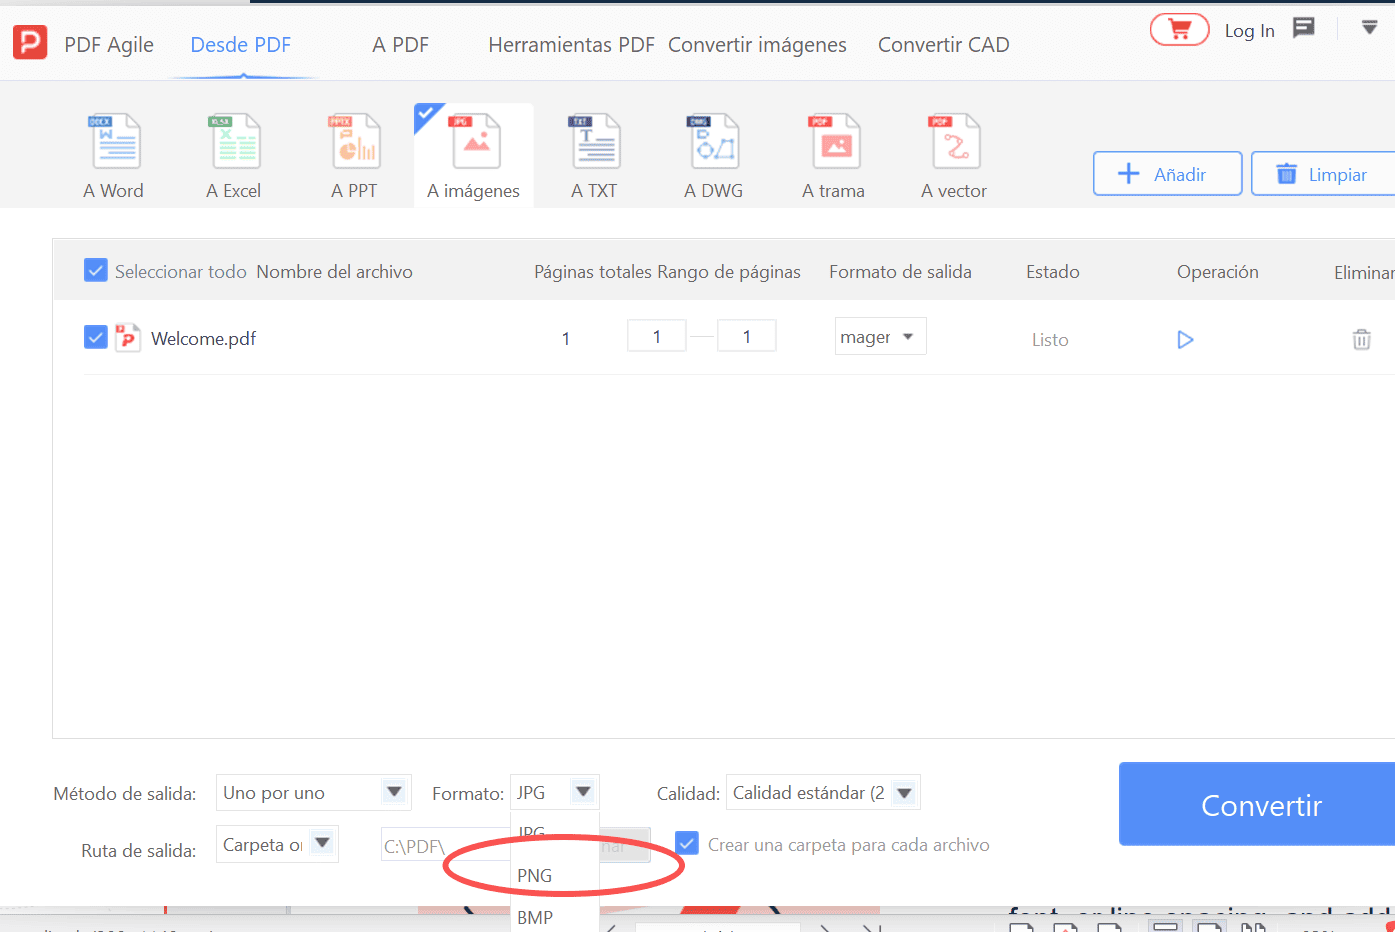Start conversion with the play icon for Welcome.pdf

coord(1185,340)
